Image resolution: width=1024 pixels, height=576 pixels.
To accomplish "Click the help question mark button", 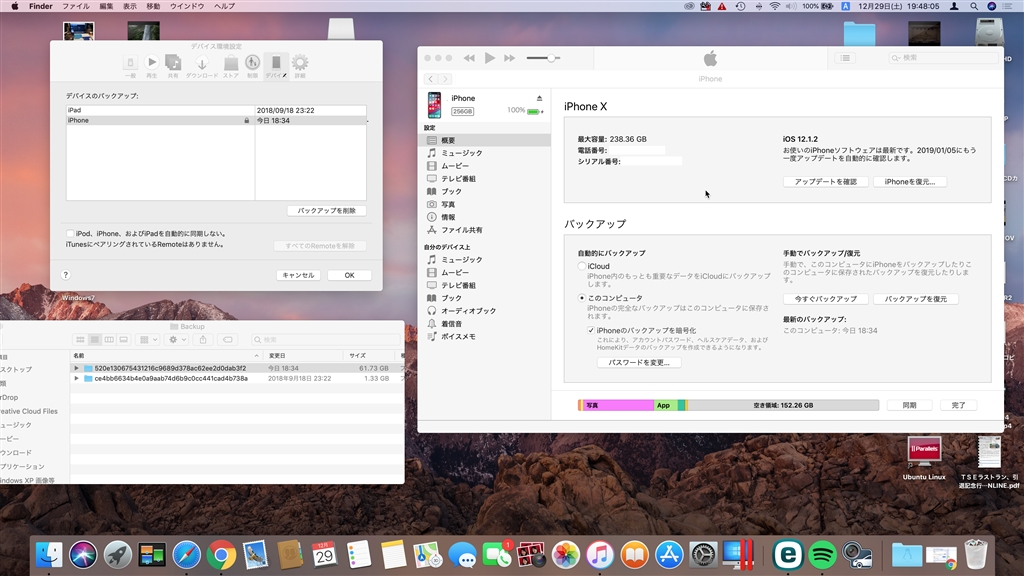I will (x=66, y=275).
